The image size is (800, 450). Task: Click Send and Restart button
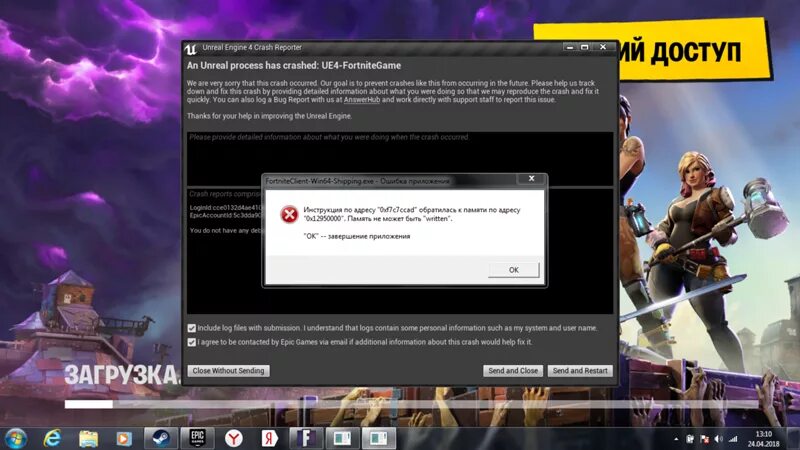point(580,371)
